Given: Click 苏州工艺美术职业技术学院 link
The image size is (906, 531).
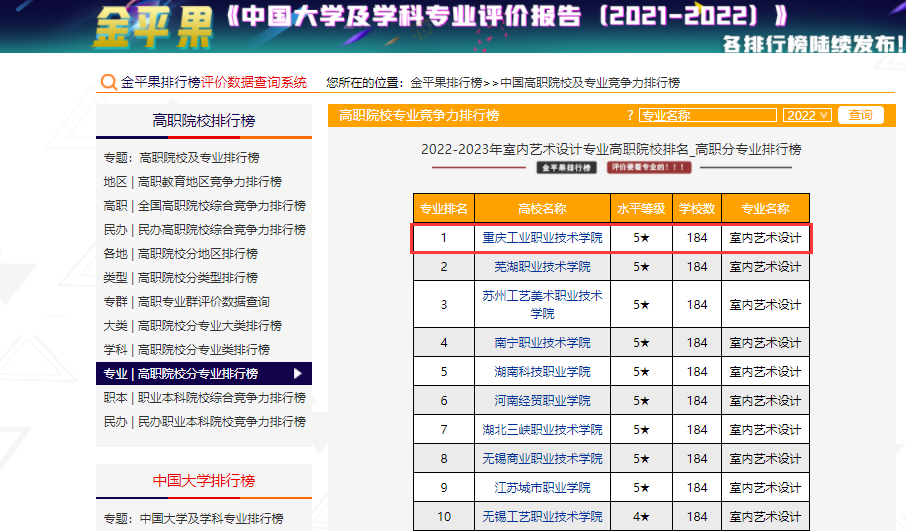Looking at the screenshot, I should pos(542,304).
